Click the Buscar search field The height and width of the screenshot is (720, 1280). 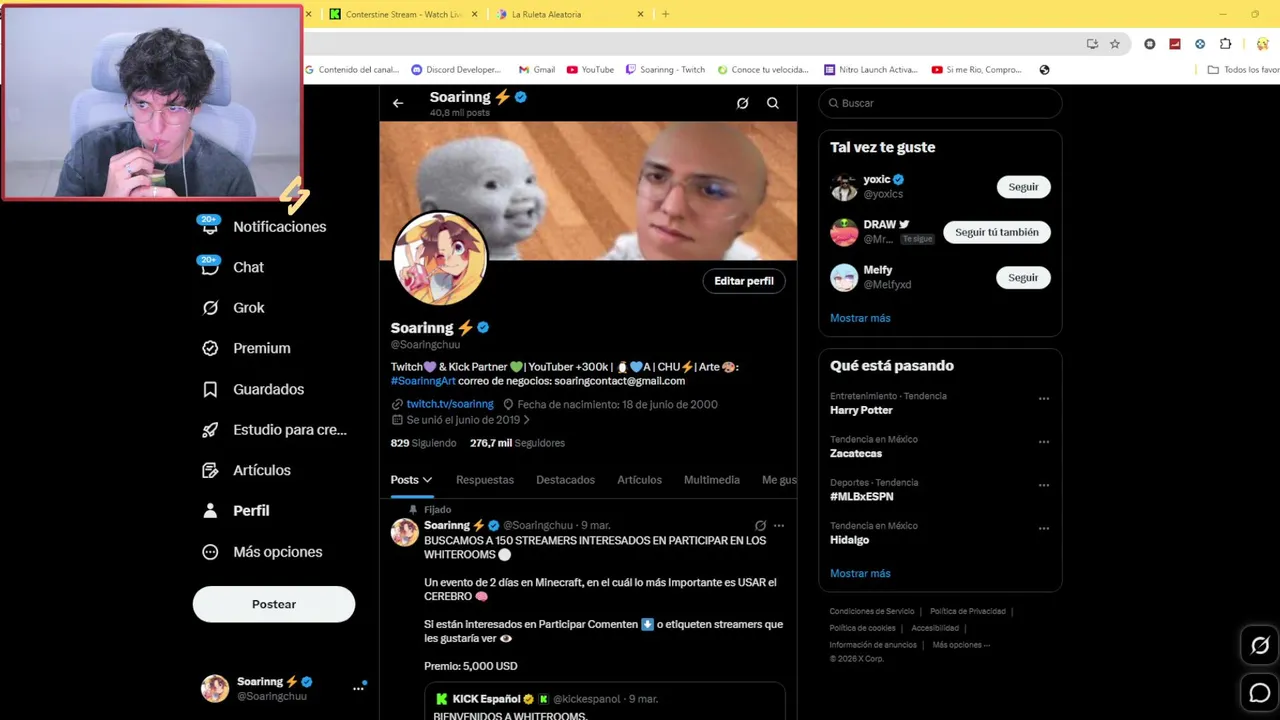coord(940,103)
